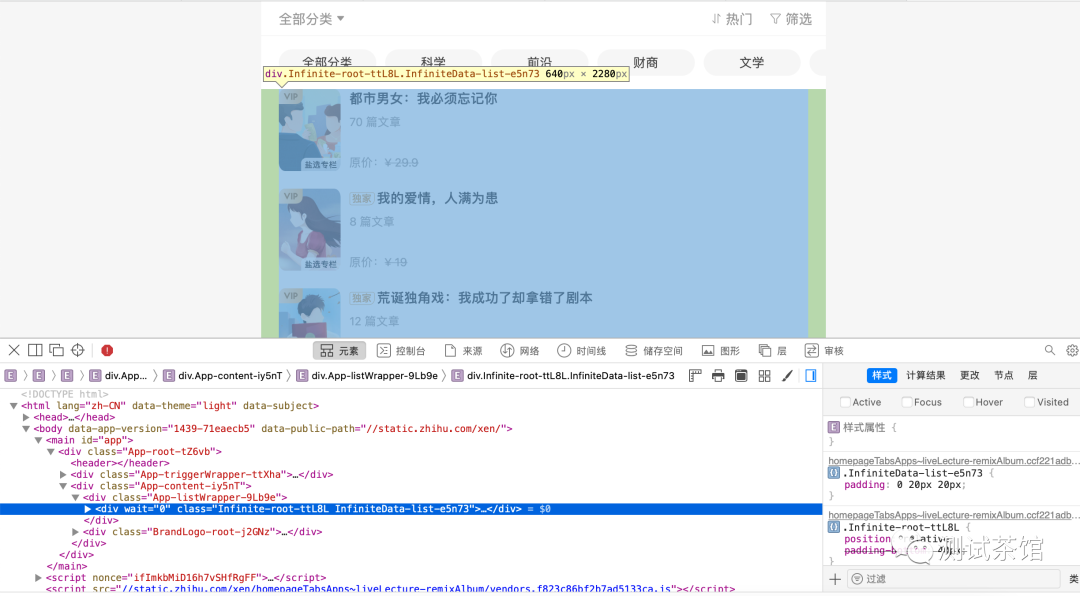Click the cover thumbnail of 我的爱情，人满为患
Image resolution: width=1080 pixels, height=596 pixels.
pos(309,229)
